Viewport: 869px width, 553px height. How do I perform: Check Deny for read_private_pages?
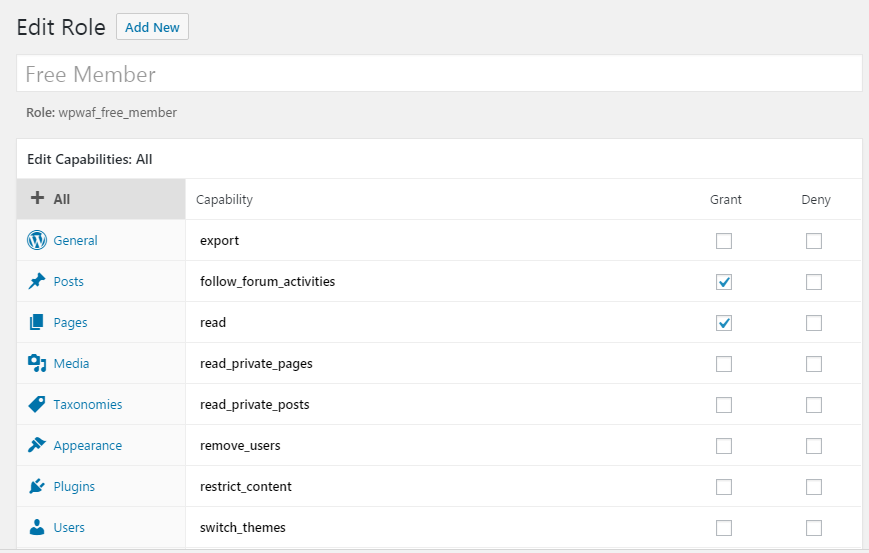(x=814, y=364)
